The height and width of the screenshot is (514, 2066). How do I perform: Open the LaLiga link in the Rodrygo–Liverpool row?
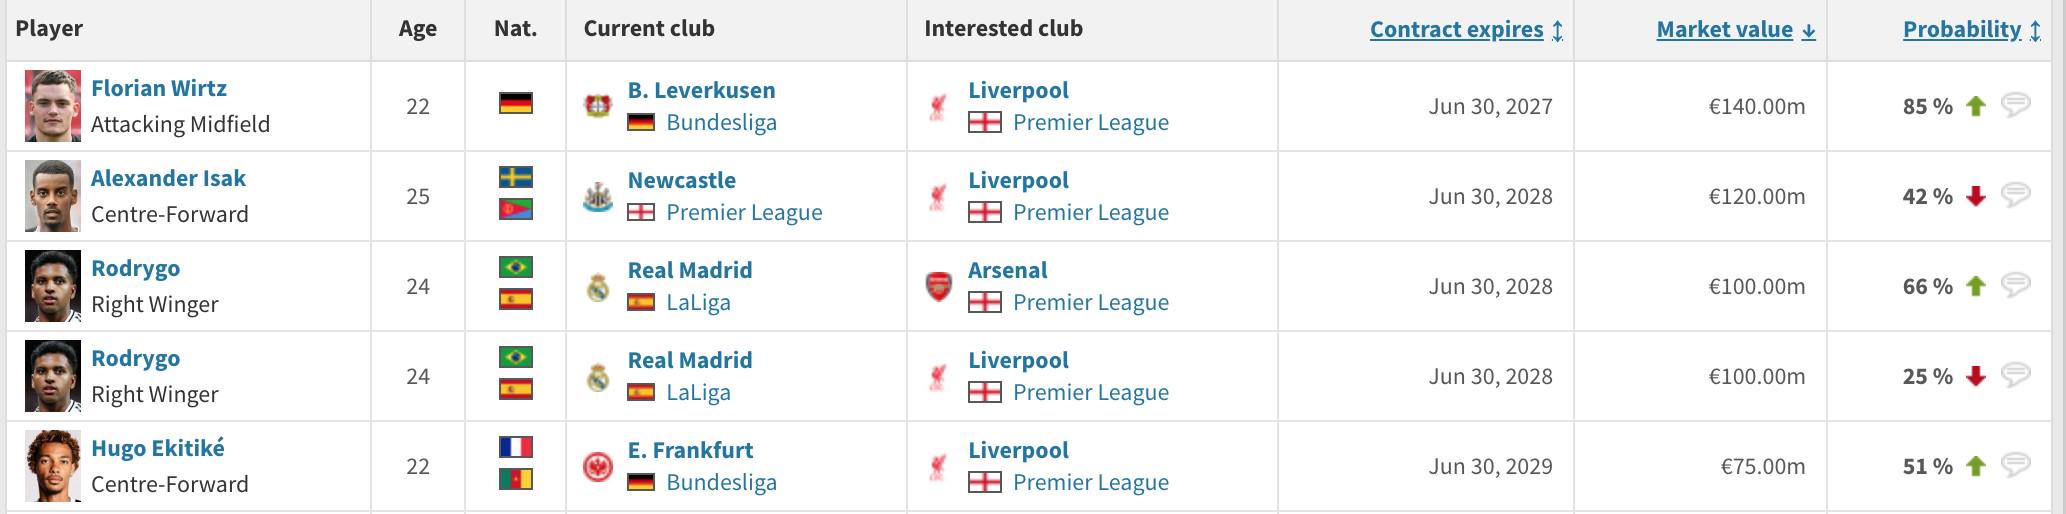pyautogui.click(x=698, y=392)
